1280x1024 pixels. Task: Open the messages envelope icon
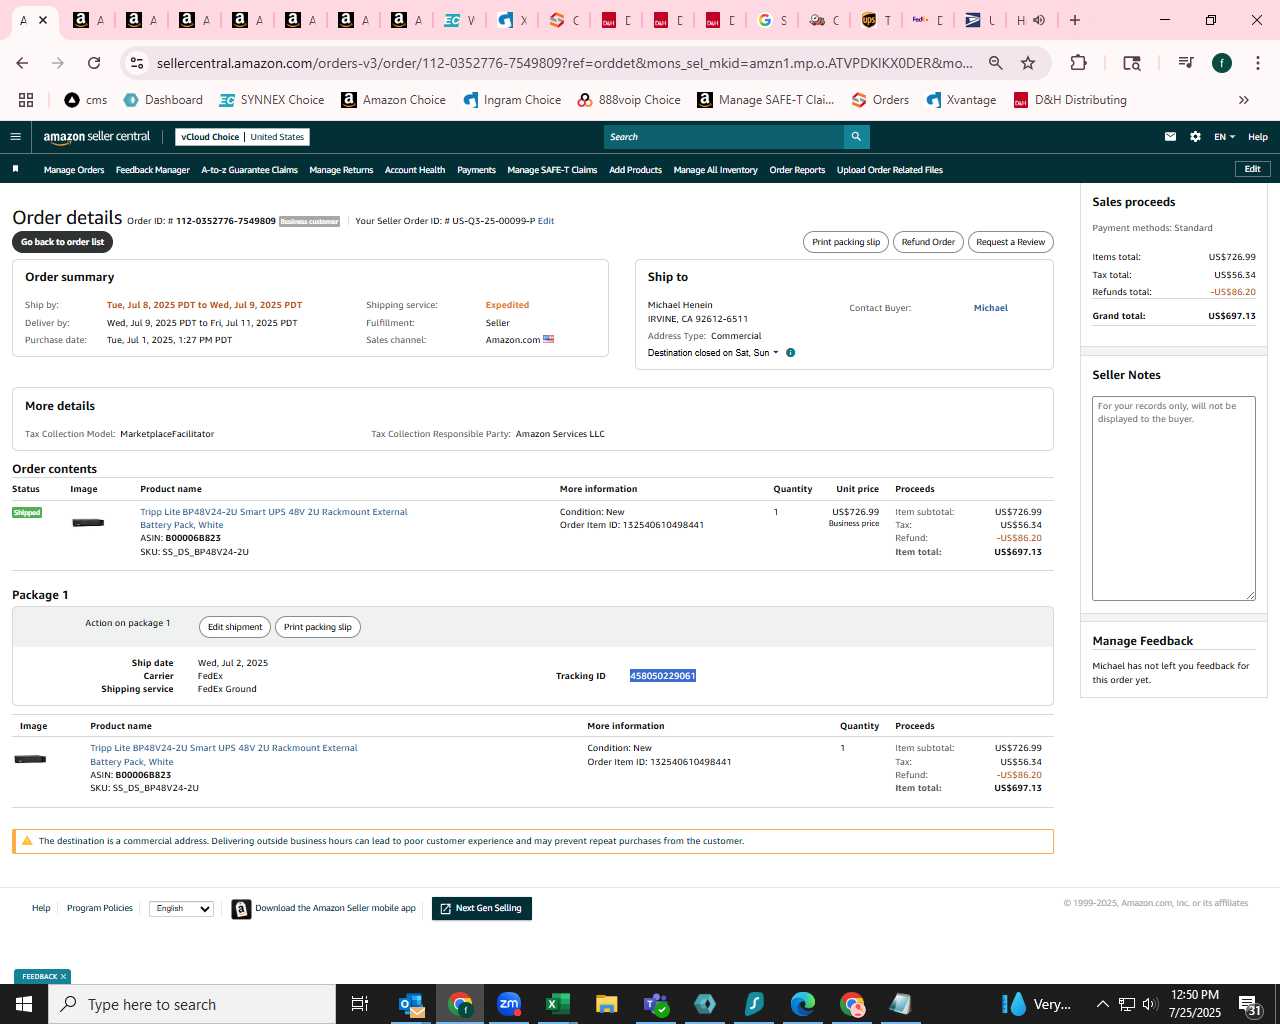point(1170,137)
